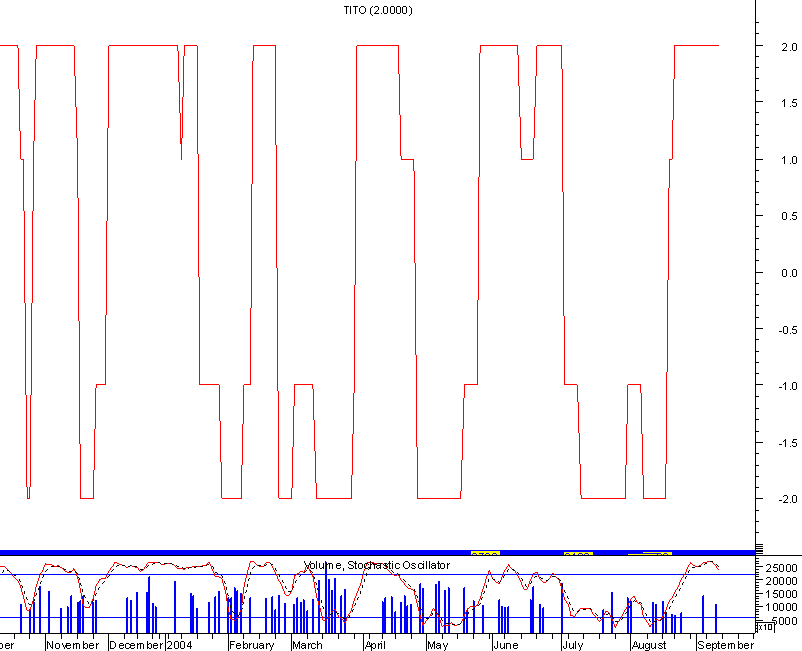Click the -1.0 axis value
The height and width of the screenshot is (651, 802).
click(x=788, y=386)
